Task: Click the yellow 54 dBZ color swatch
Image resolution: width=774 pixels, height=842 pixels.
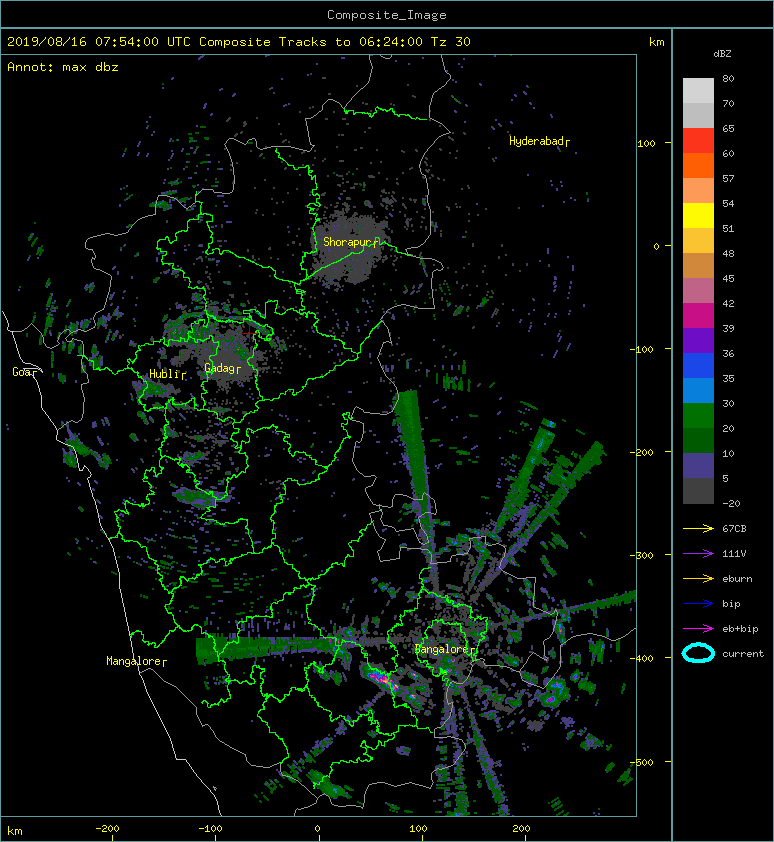Action: [x=698, y=216]
